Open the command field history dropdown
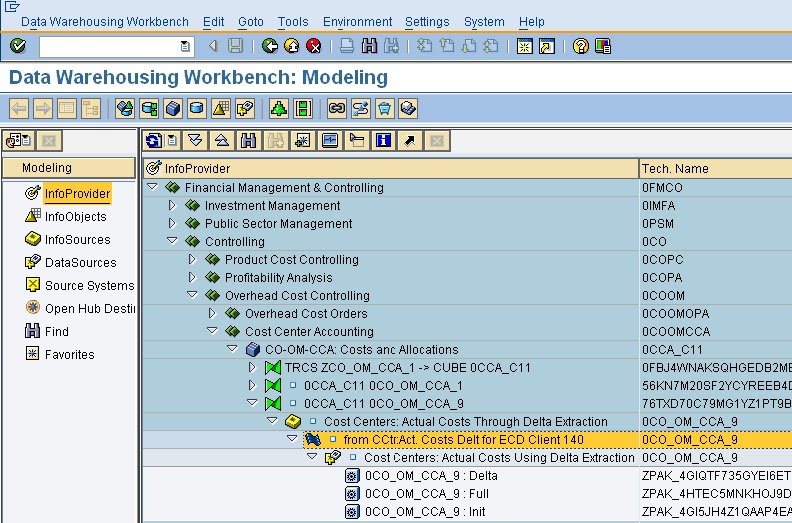The width and height of the screenshot is (792, 523). [185, 46]
